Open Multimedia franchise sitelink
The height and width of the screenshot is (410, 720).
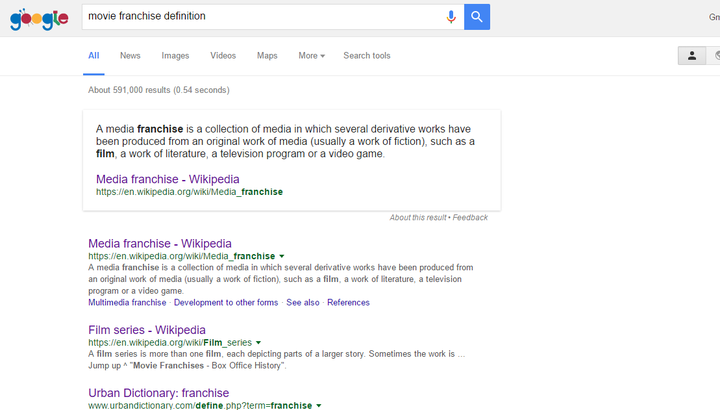click(x=127, y=303)
